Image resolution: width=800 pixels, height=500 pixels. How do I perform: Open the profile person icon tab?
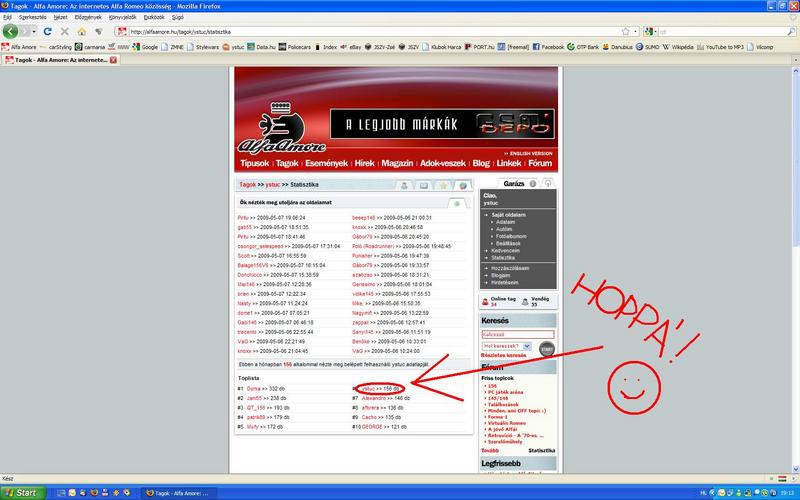click(404, 185)
